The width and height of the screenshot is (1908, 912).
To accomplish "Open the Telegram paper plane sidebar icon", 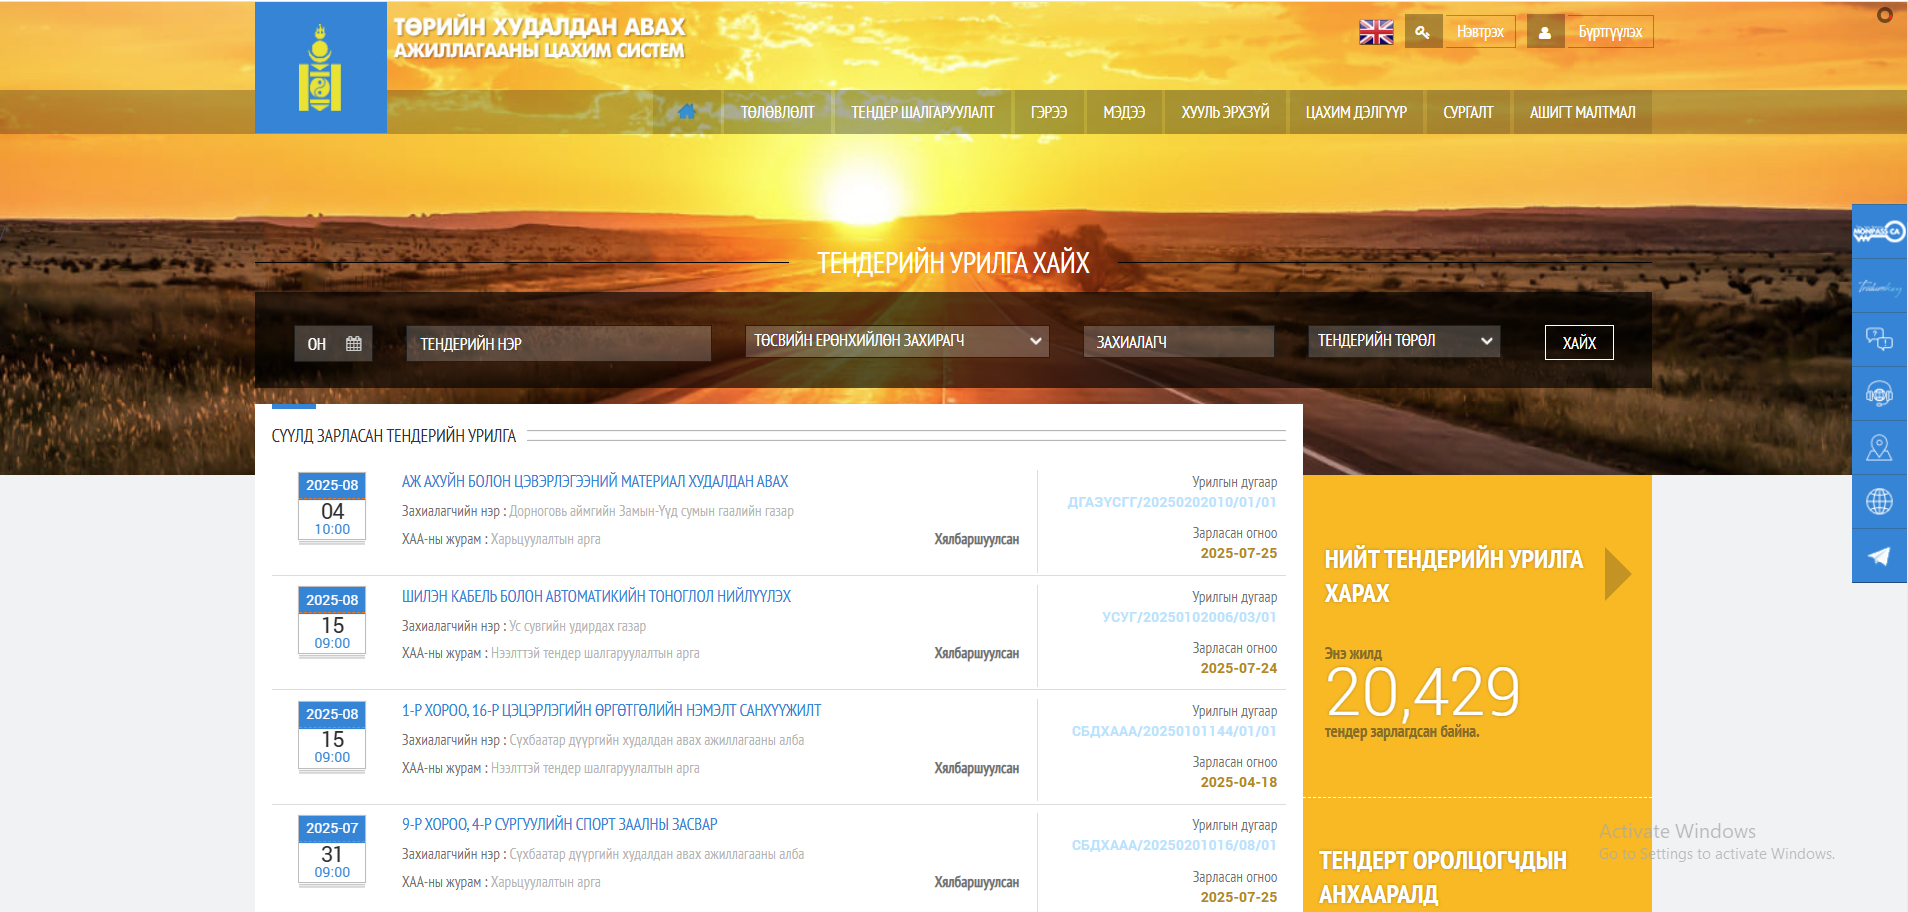I will point(1878,556).
